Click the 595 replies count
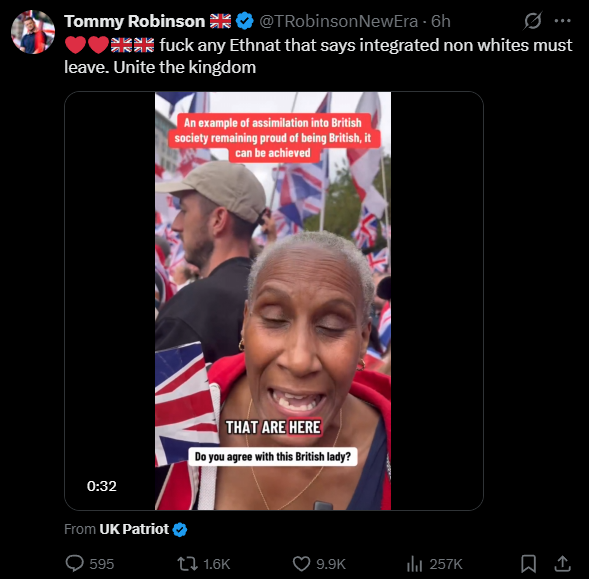Screen dimensions: 589x579 (x=101, y=564)
